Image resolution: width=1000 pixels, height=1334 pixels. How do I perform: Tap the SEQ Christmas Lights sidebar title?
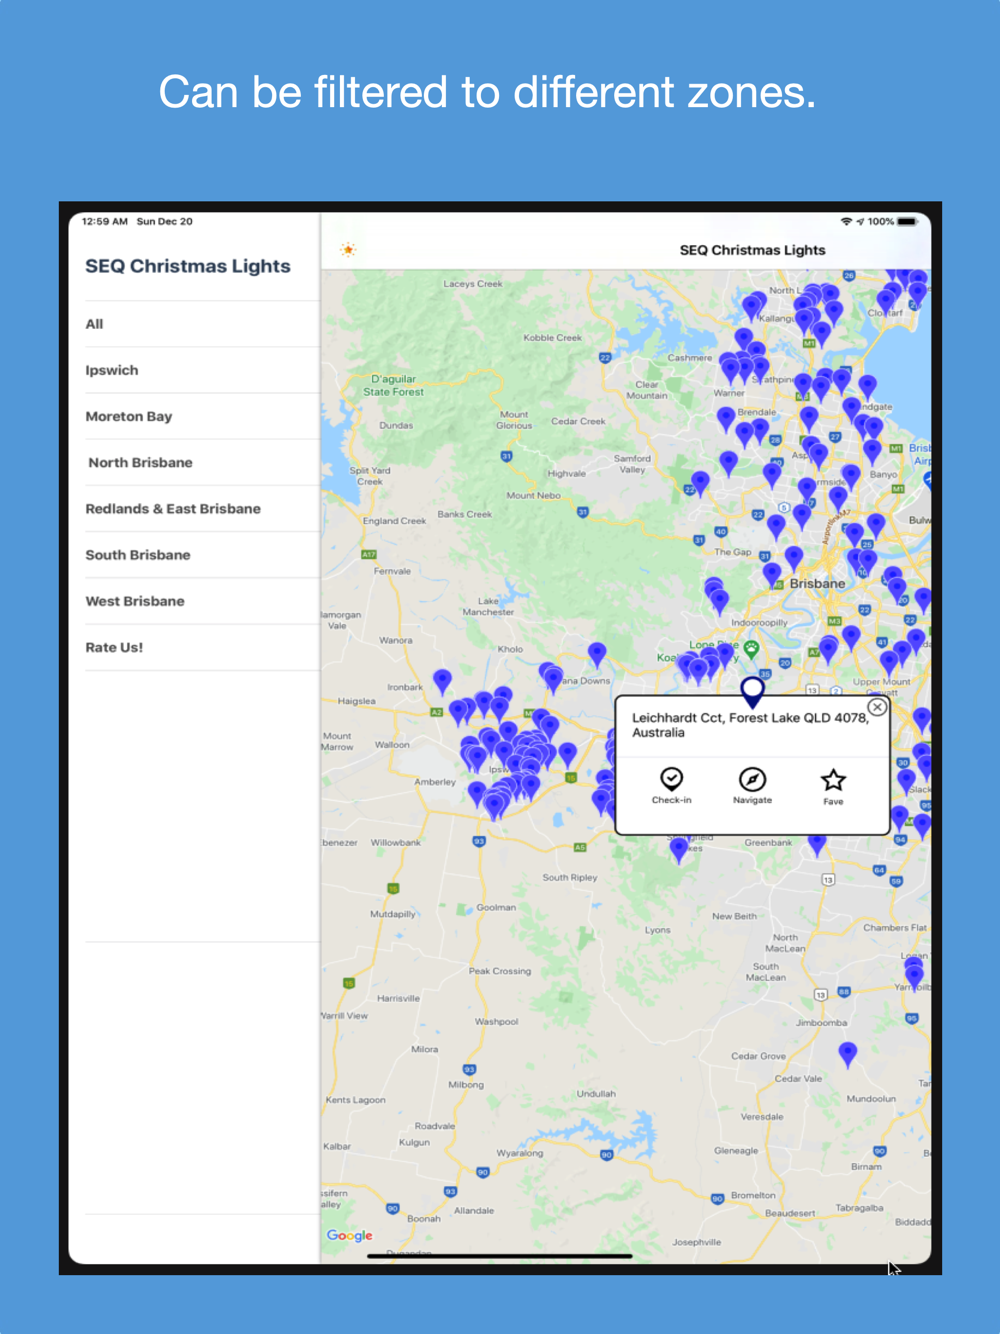coord(188,266)
